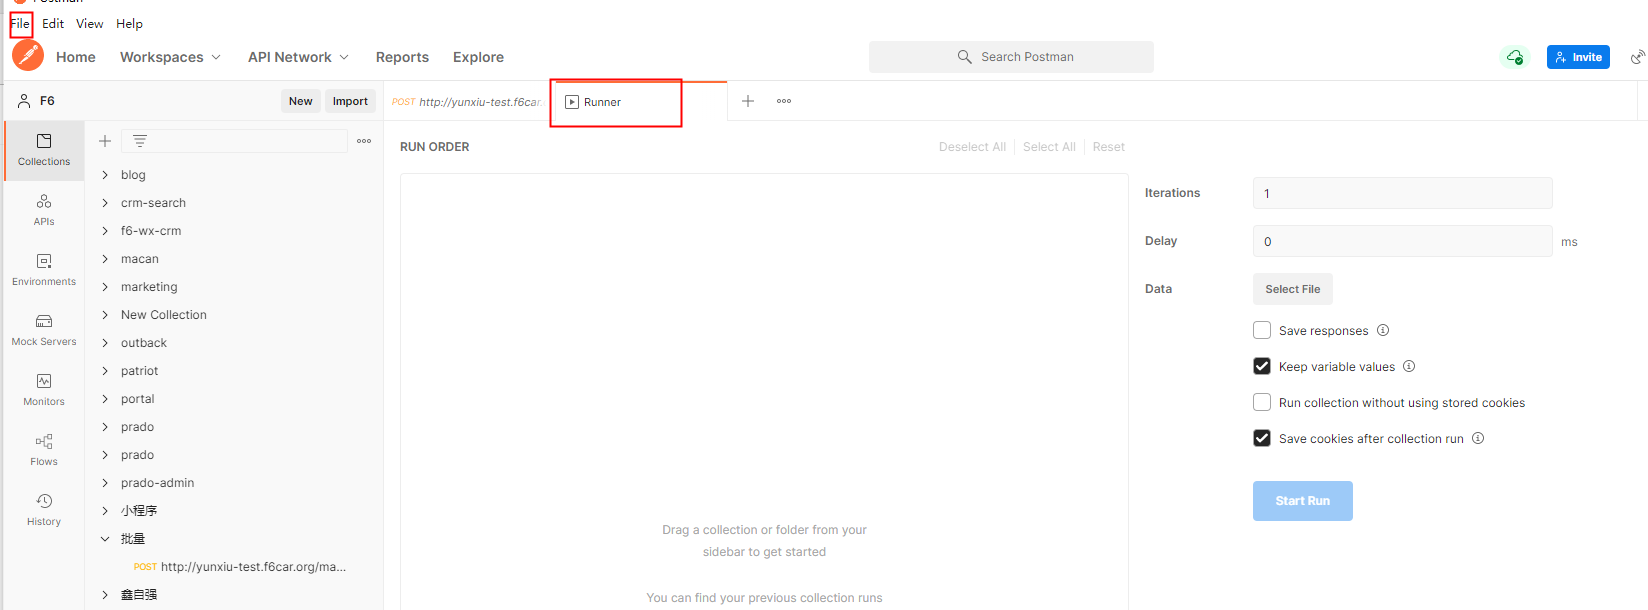Click the satellite icon beside Invite
This screenshot has width=1648, height=610.
point(1637,57)
